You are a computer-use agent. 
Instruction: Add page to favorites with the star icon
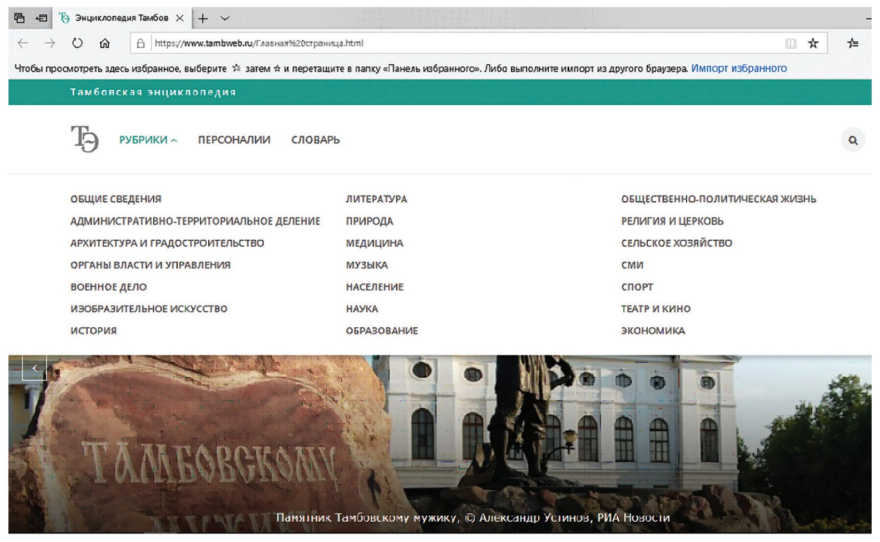[813, 44]
